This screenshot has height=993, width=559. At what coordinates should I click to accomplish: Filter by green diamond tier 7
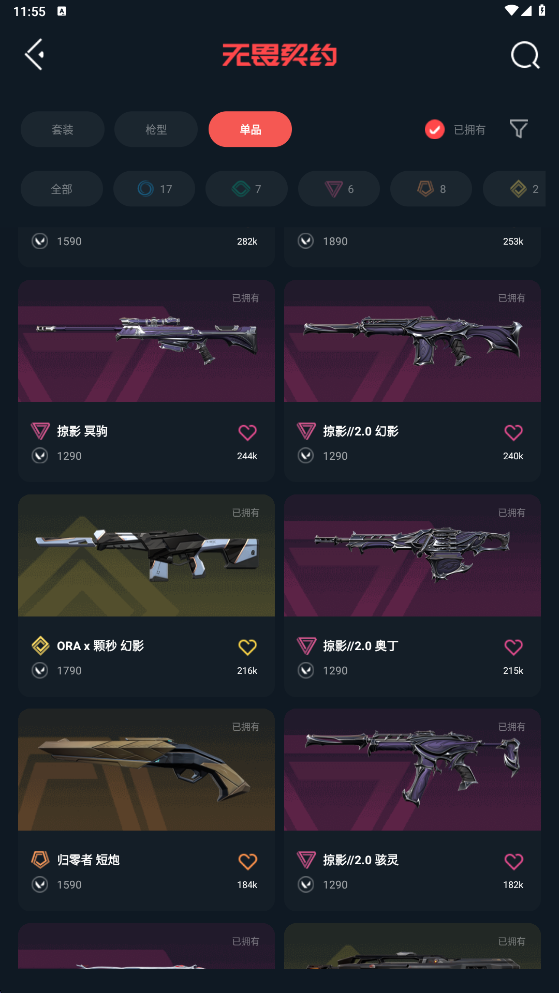[x=247, y=189]
